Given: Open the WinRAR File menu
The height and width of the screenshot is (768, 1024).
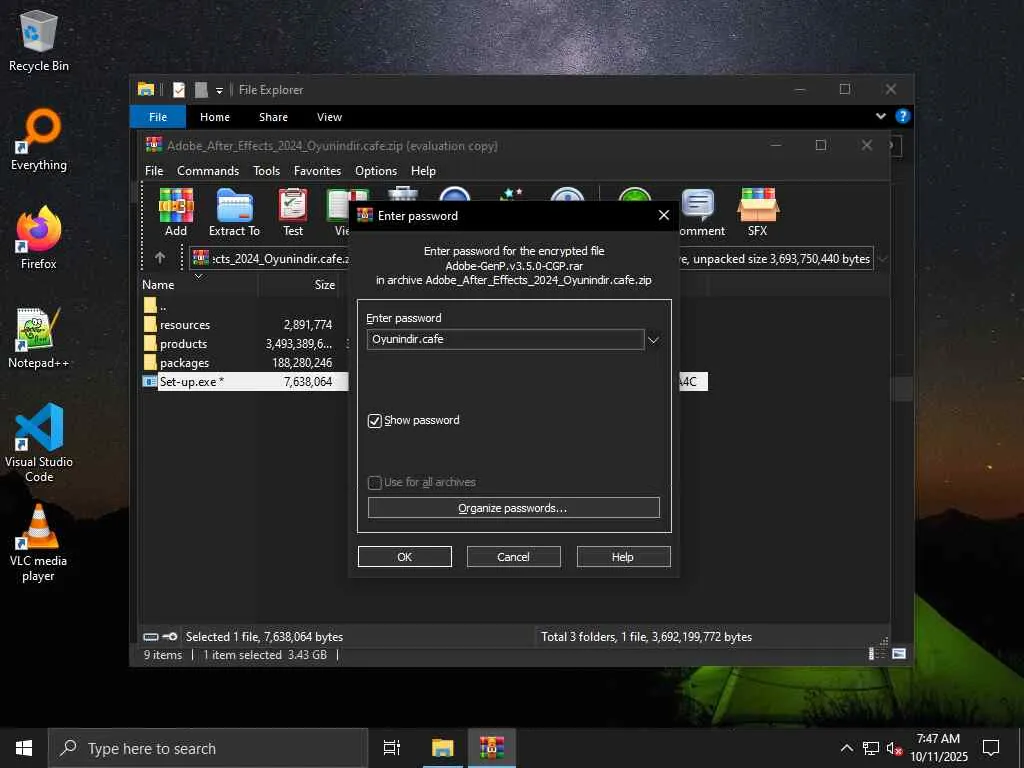Looking at the screenshot, I should click(154, 170).
